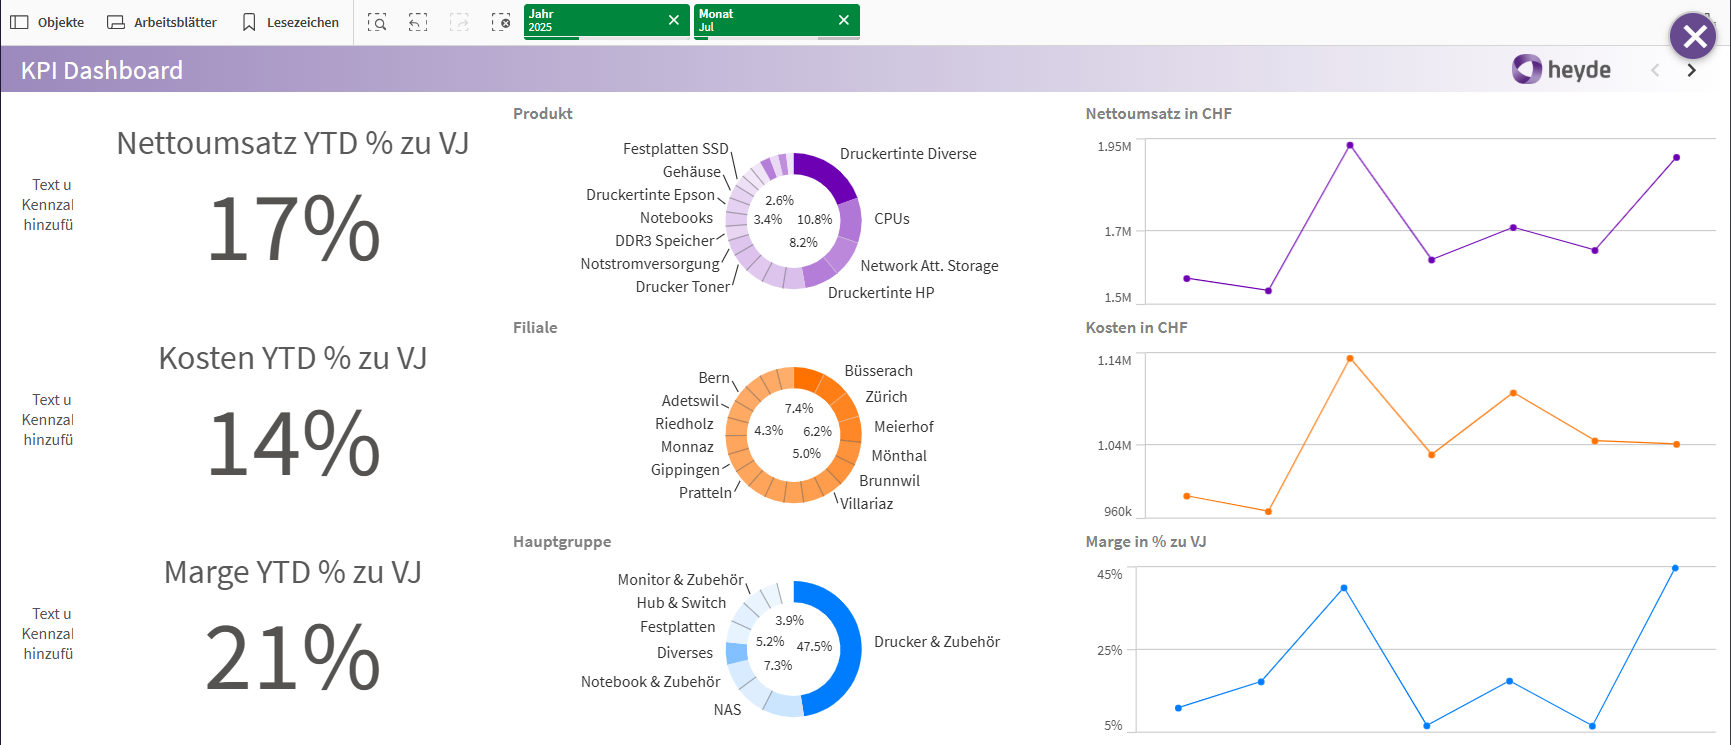Open the Objekte panel
This screenshot has height=745, width=1731.
pyautogui.click(x=47, y=22)
